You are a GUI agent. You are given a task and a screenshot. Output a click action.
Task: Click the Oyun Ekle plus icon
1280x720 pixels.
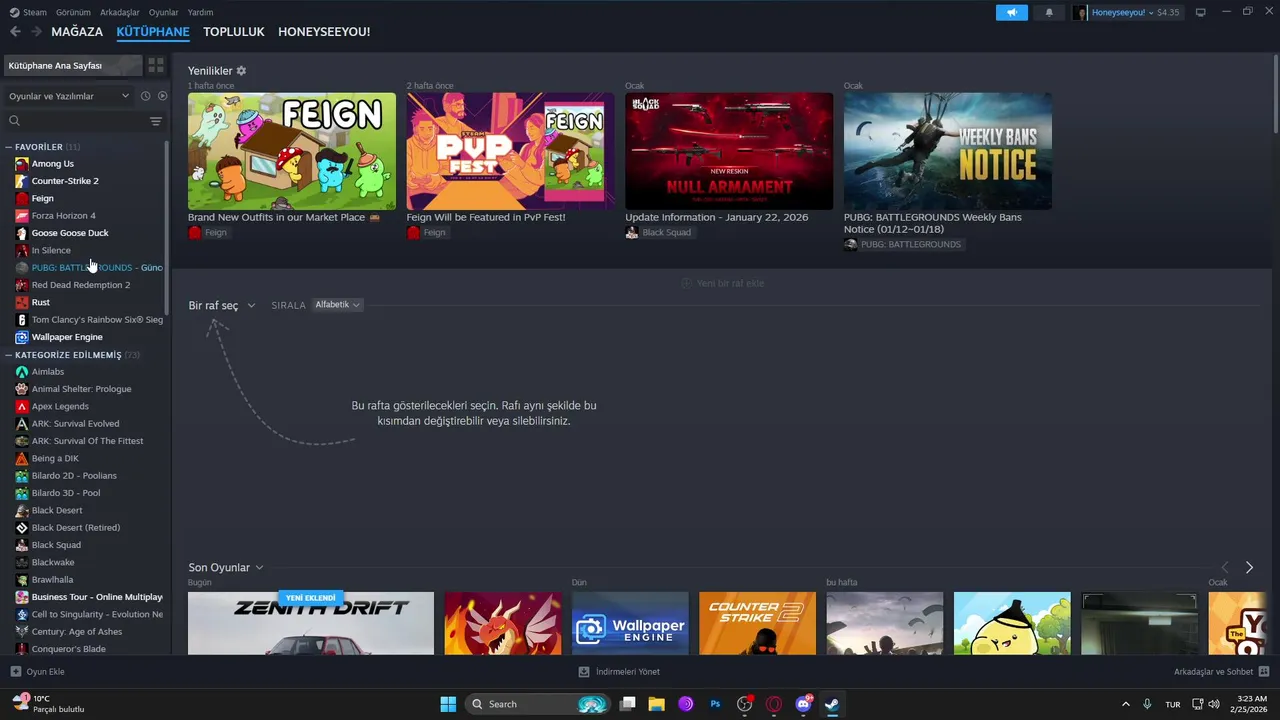tap(15, 672)
